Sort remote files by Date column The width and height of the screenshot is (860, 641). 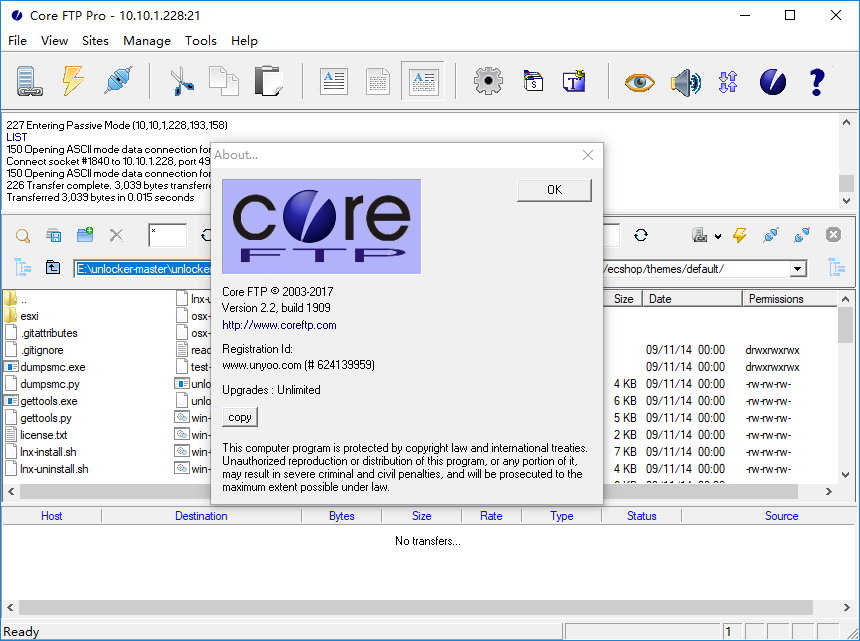click(692, 299)
